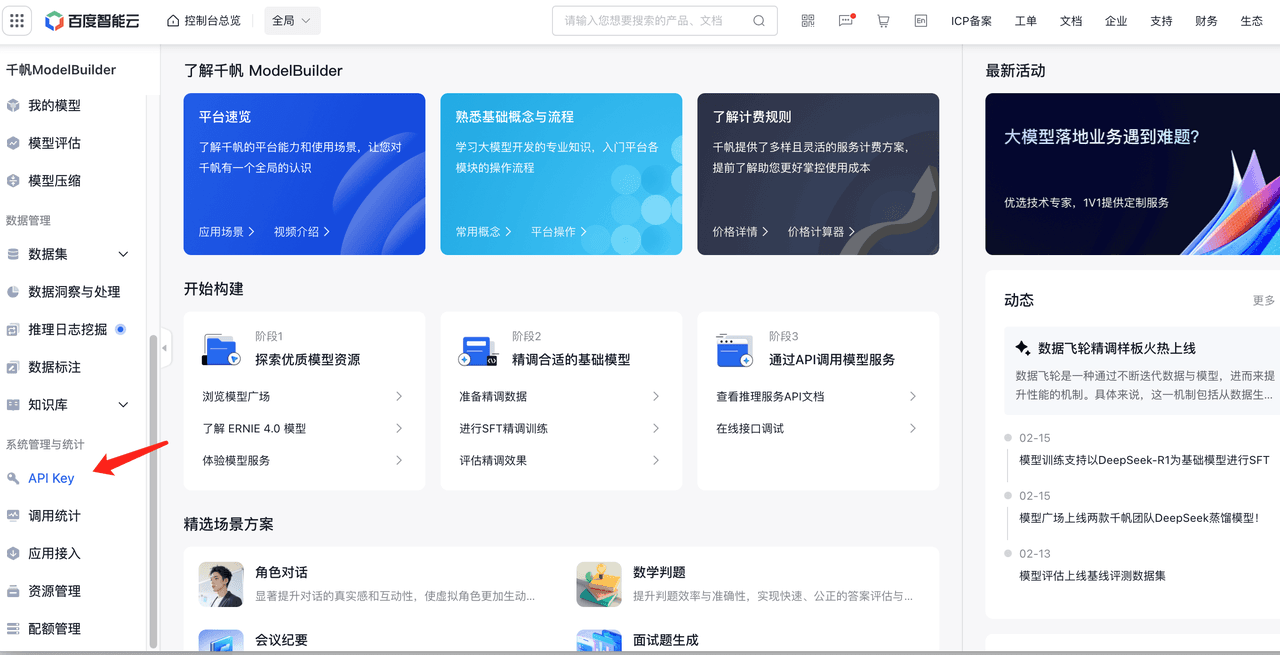1280x655 pixels.
Task: Open the apps grid menu icon
Action: coord(18,20)
